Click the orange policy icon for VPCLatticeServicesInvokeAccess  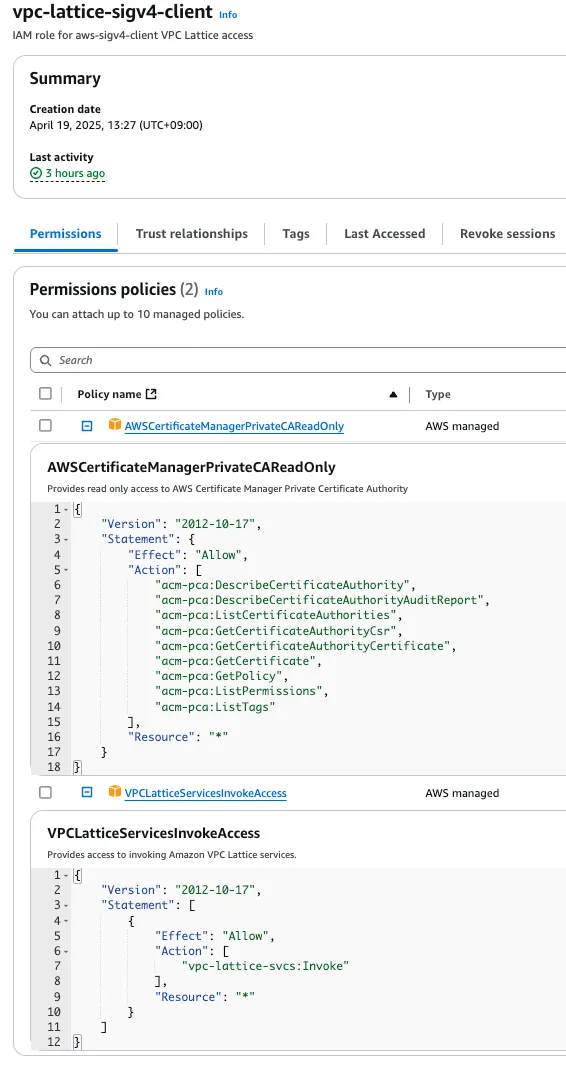point(115,792)
